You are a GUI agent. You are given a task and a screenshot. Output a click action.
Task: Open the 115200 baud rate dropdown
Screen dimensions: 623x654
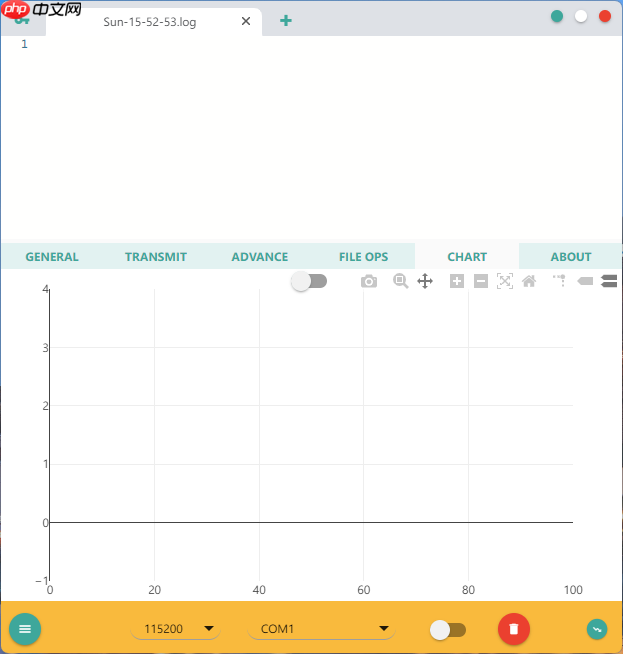coord(176,629)
